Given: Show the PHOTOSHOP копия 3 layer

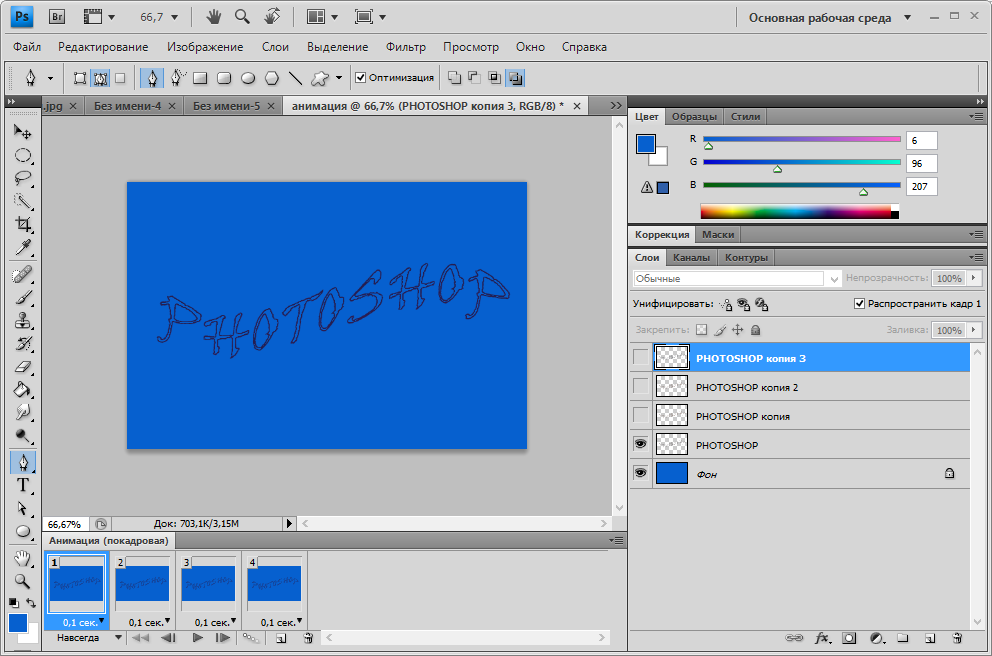Looking at the screenshot, I should 640,357.
